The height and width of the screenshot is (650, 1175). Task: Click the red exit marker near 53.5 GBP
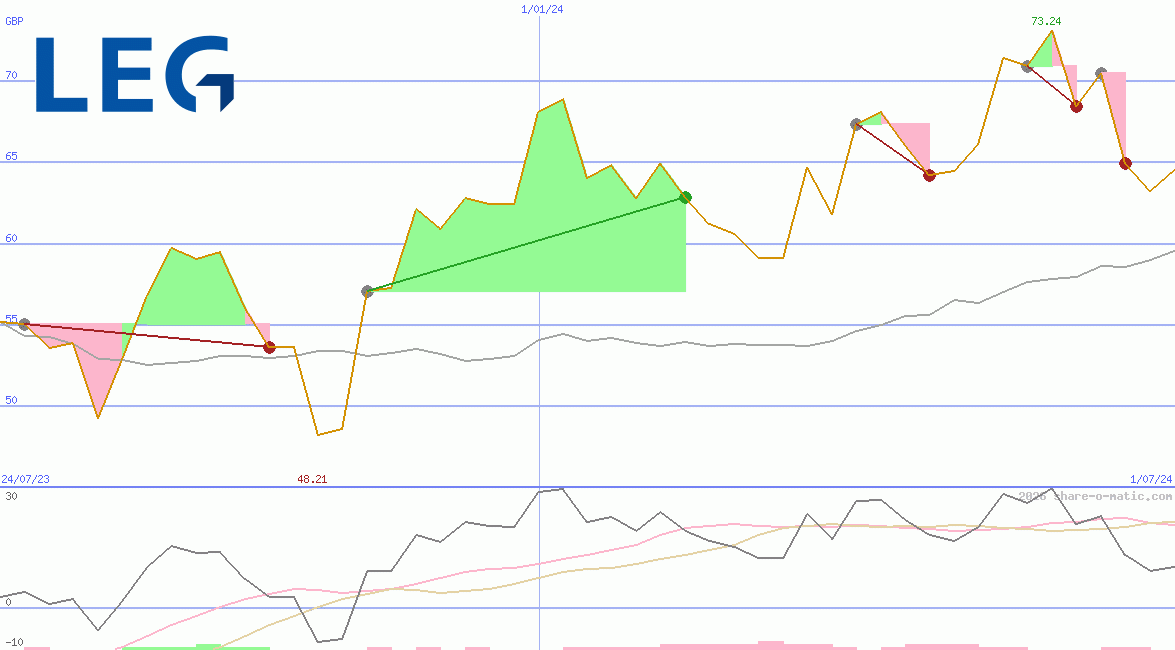270,347
